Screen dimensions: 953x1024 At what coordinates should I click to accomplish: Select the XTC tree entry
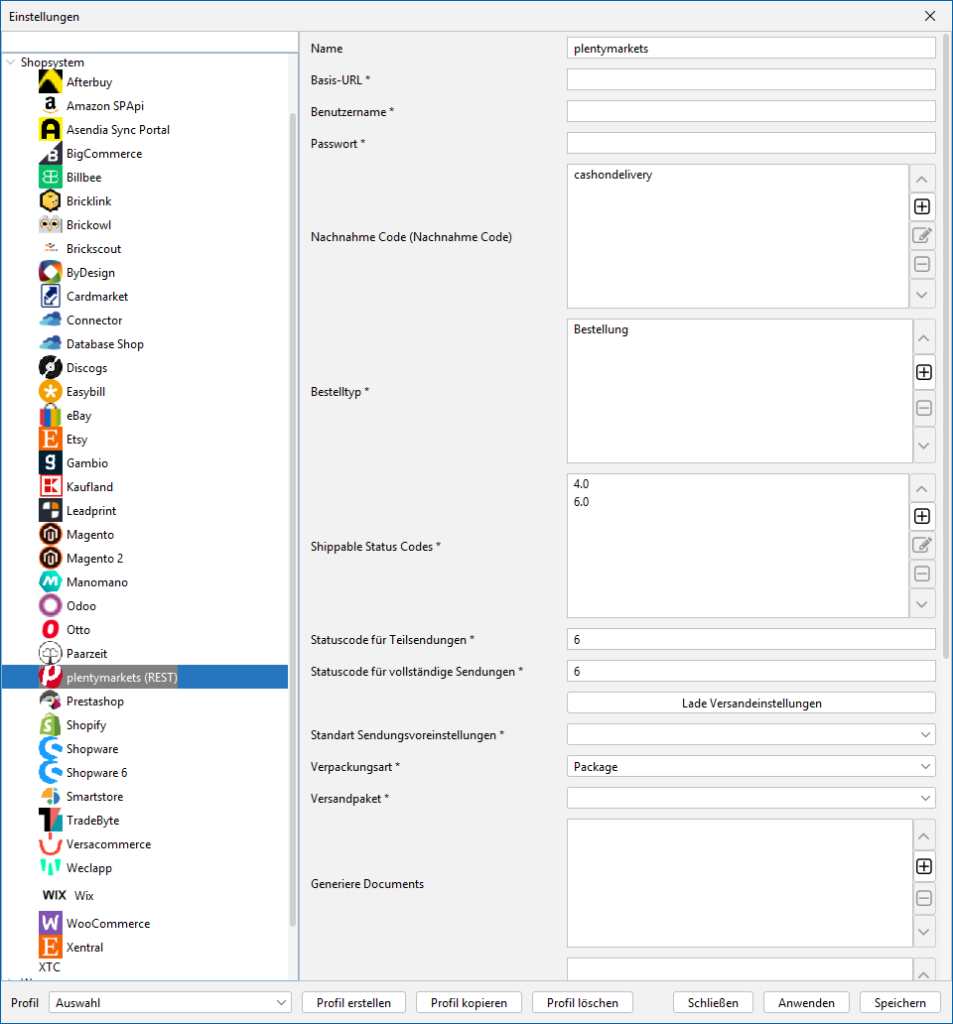pos(49,967)
